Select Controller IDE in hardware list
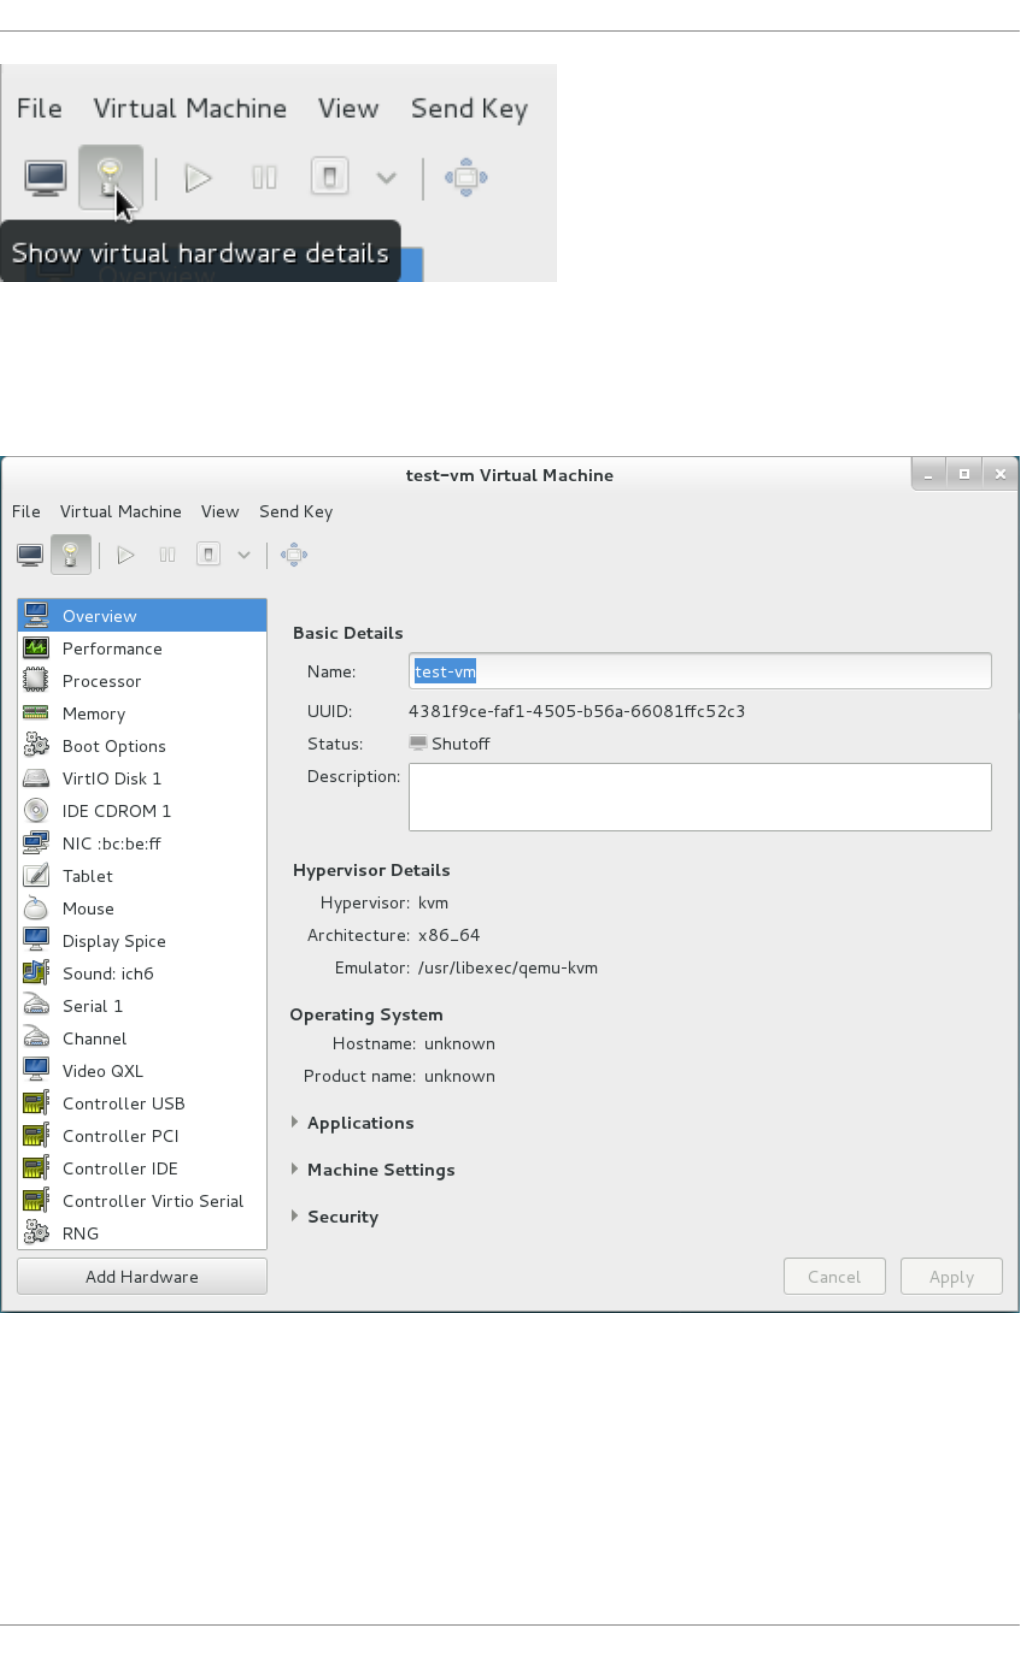The width and height of the screenshot is (1020, 1656). (142, 1168)
